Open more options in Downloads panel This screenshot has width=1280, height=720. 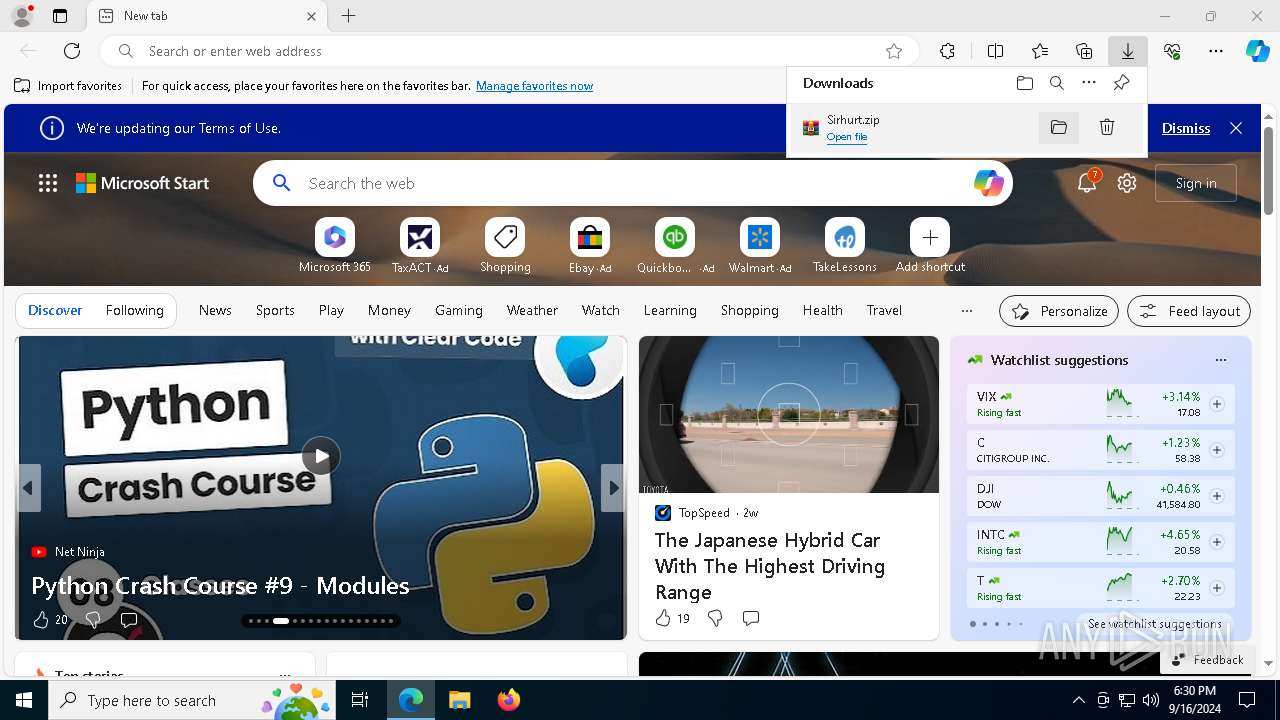click(1089, 83)
